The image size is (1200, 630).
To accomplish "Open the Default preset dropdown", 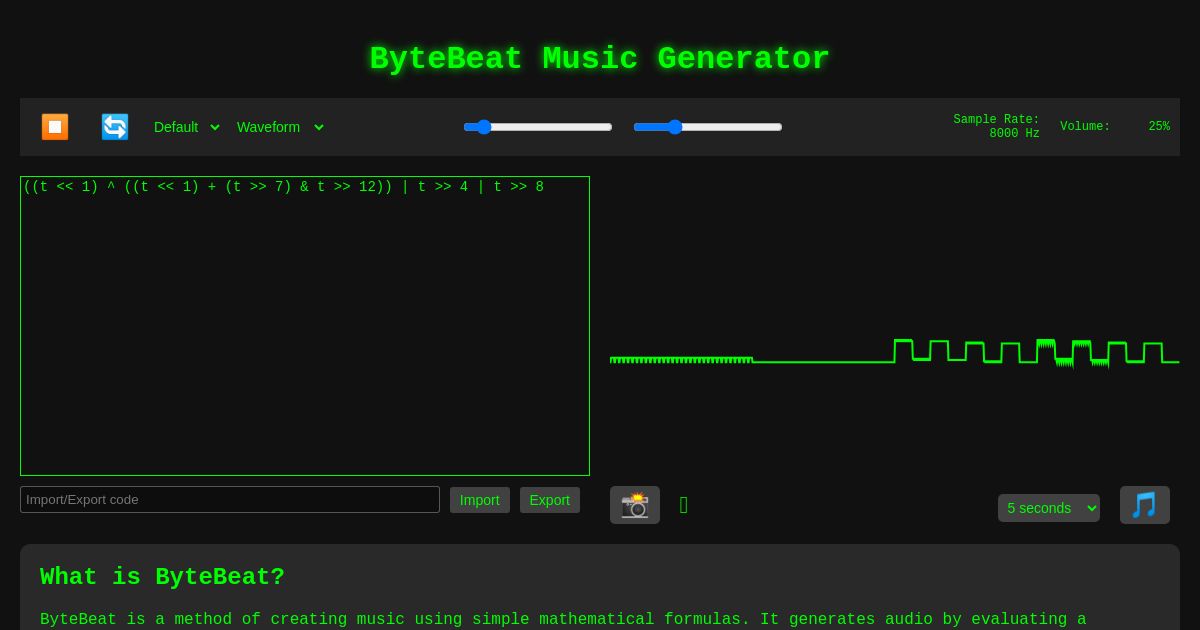I will click(186, 127).
